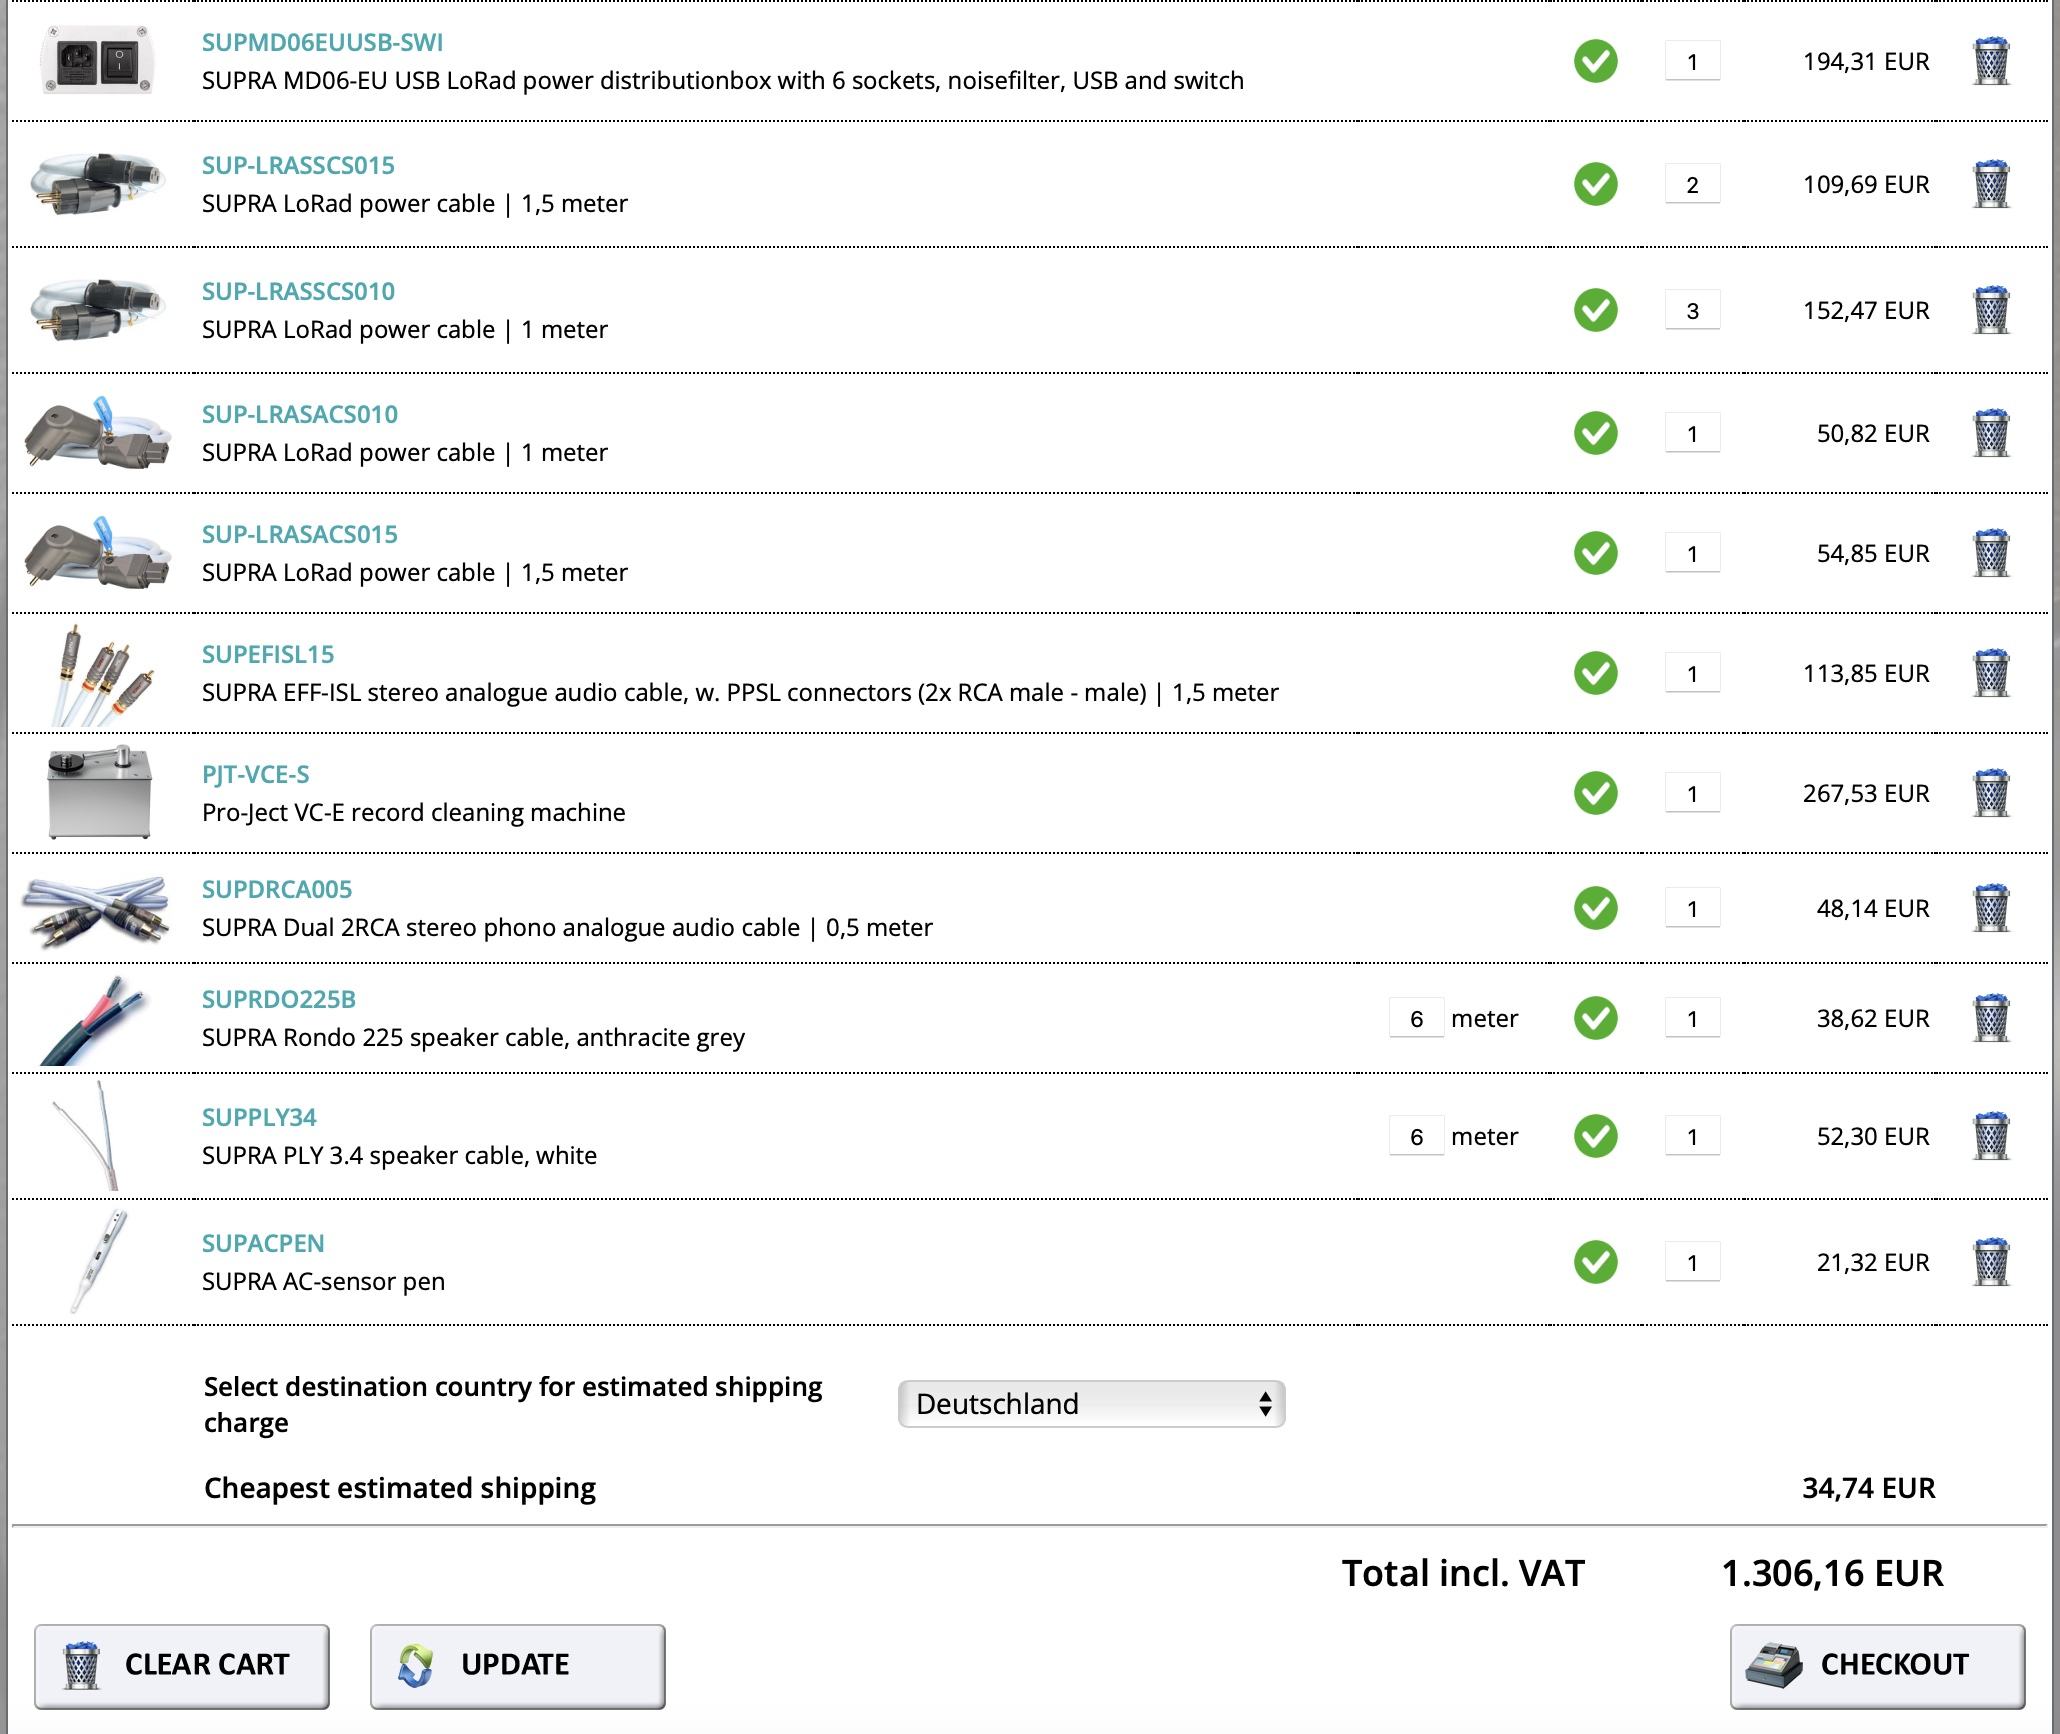
Task: Delete PJT-VCE-S record cleaner trash icon
Action: (1991, 793)
